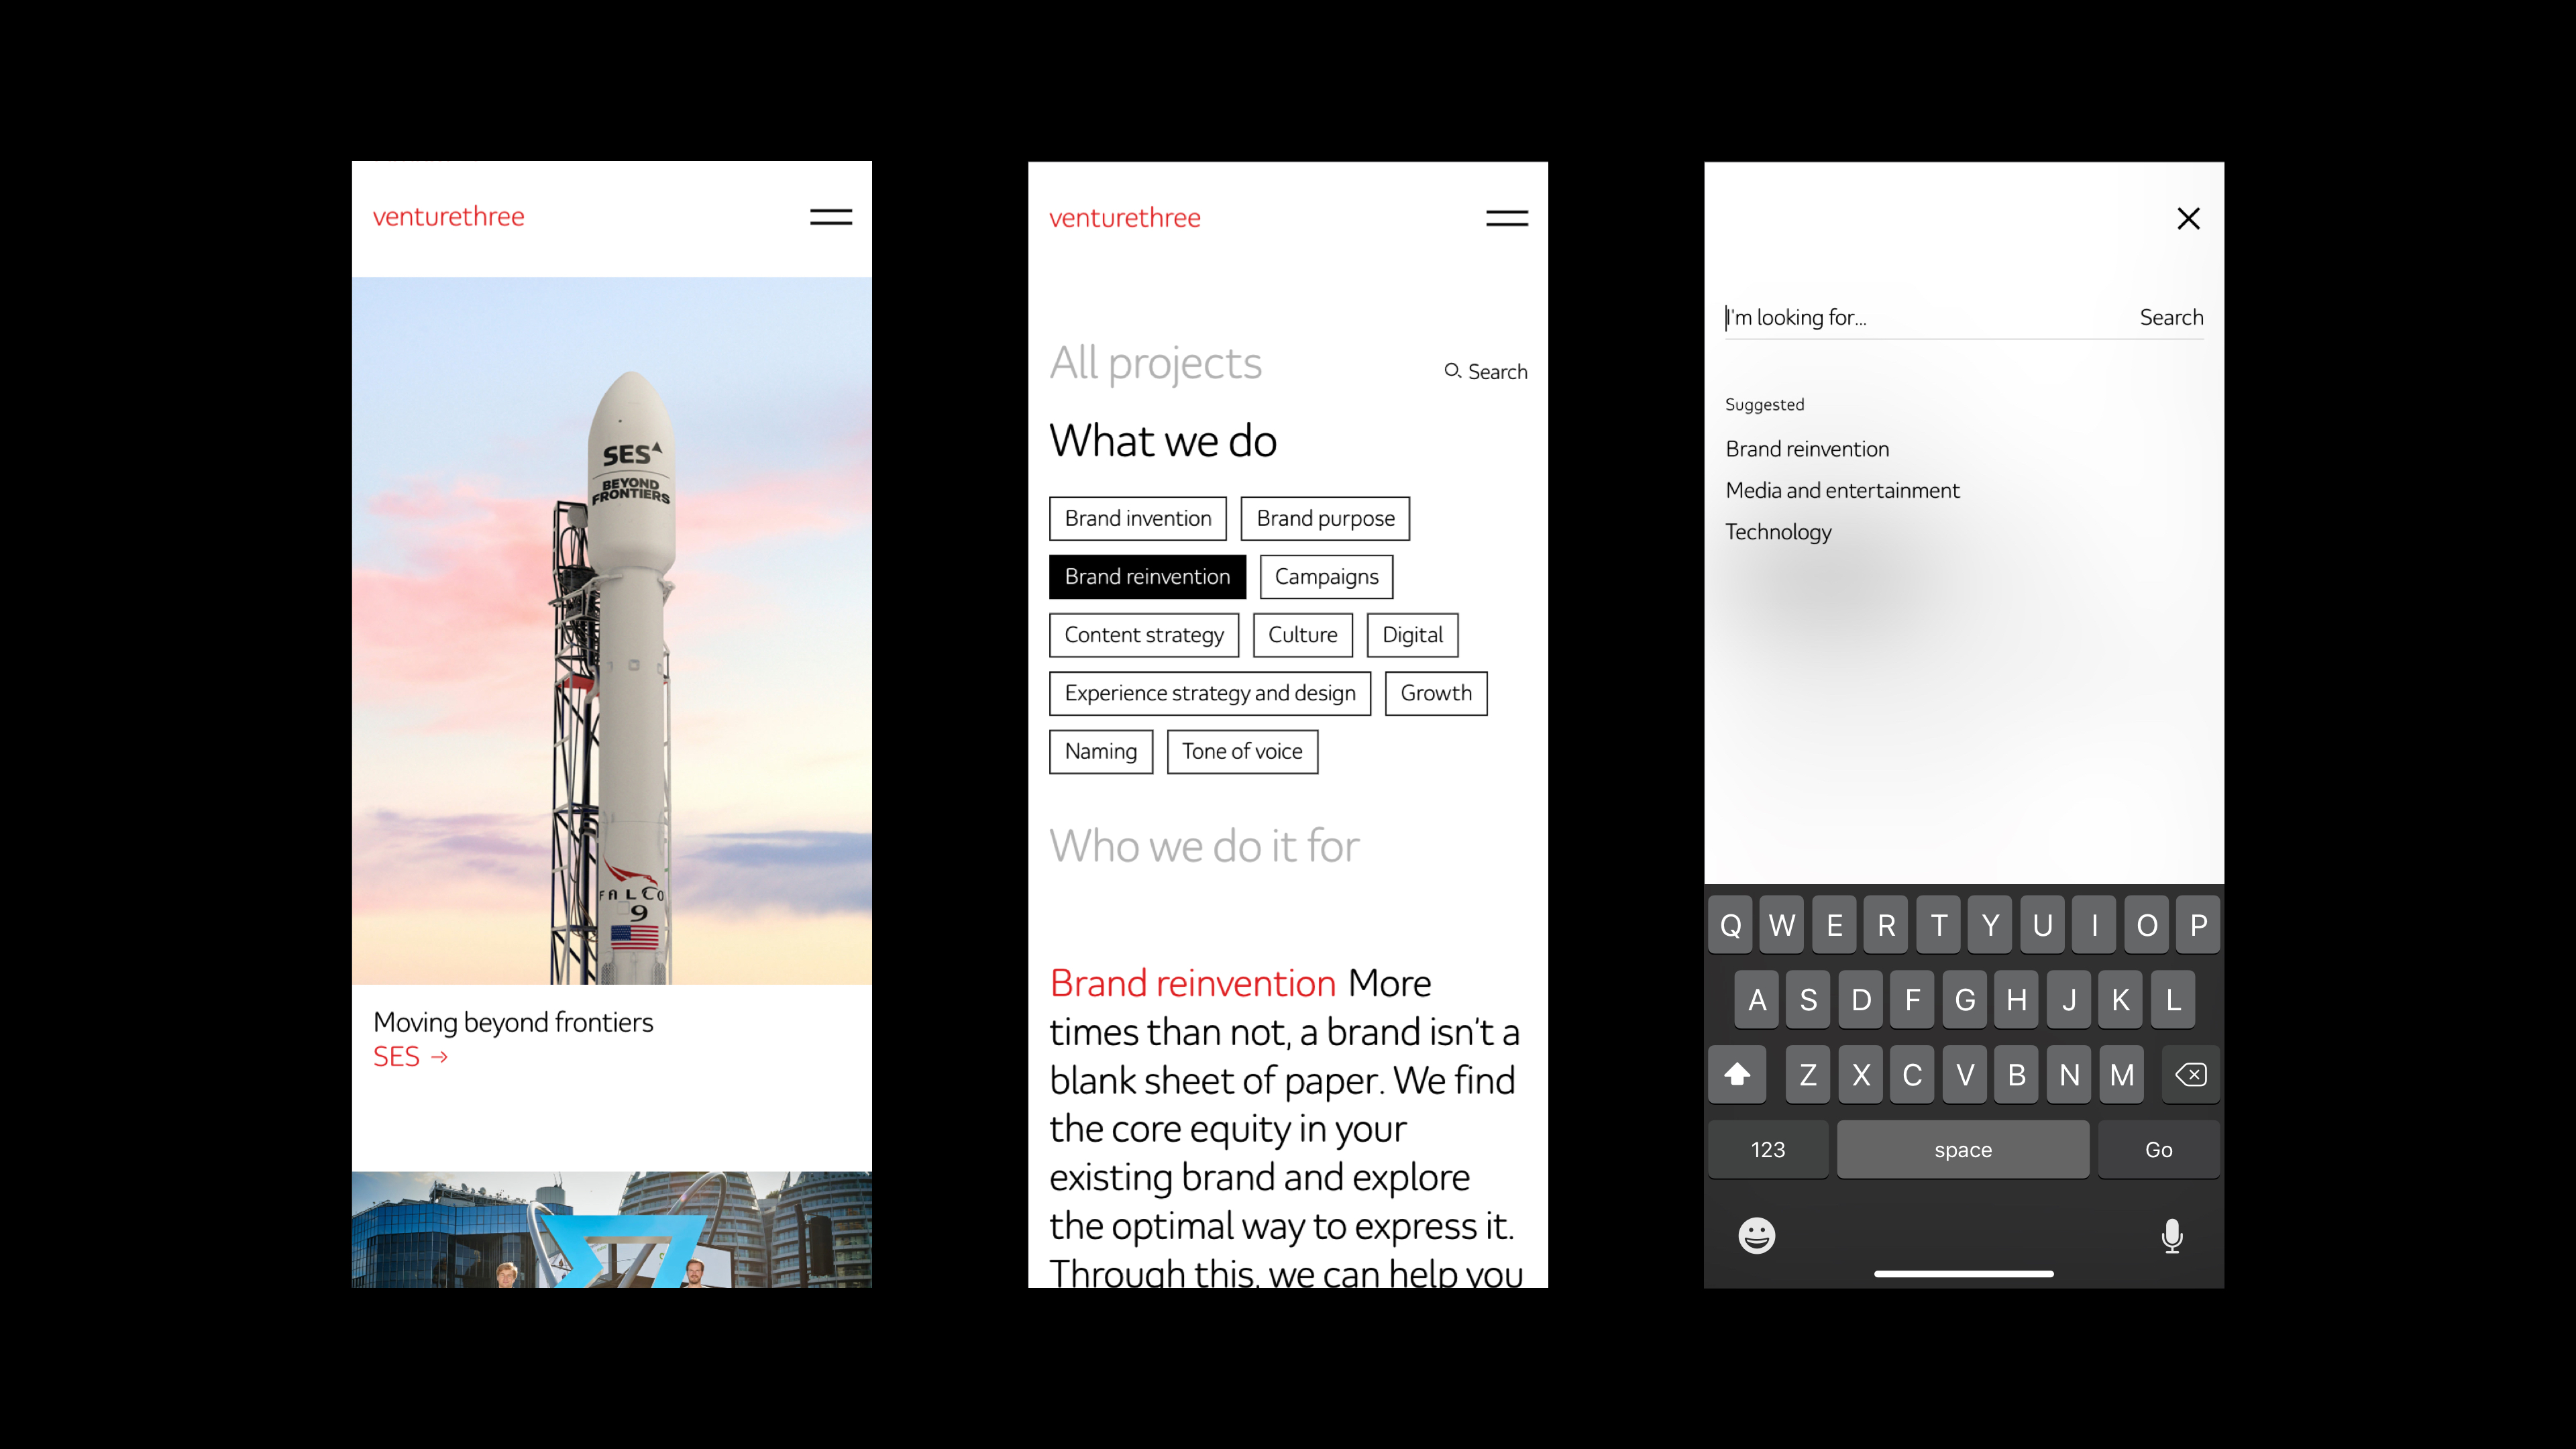Deselect the Brand reinvention filter tag
The width and height of the screenshot is (2576, 1449).
(1146, 577)
